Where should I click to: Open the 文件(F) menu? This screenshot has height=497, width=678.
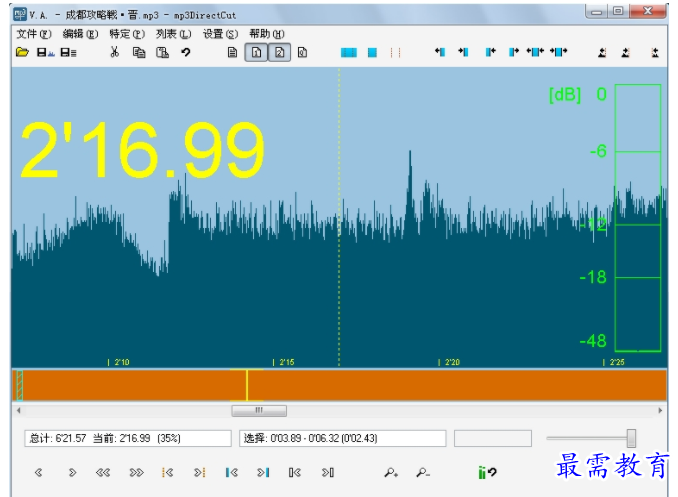pos(34,34)
